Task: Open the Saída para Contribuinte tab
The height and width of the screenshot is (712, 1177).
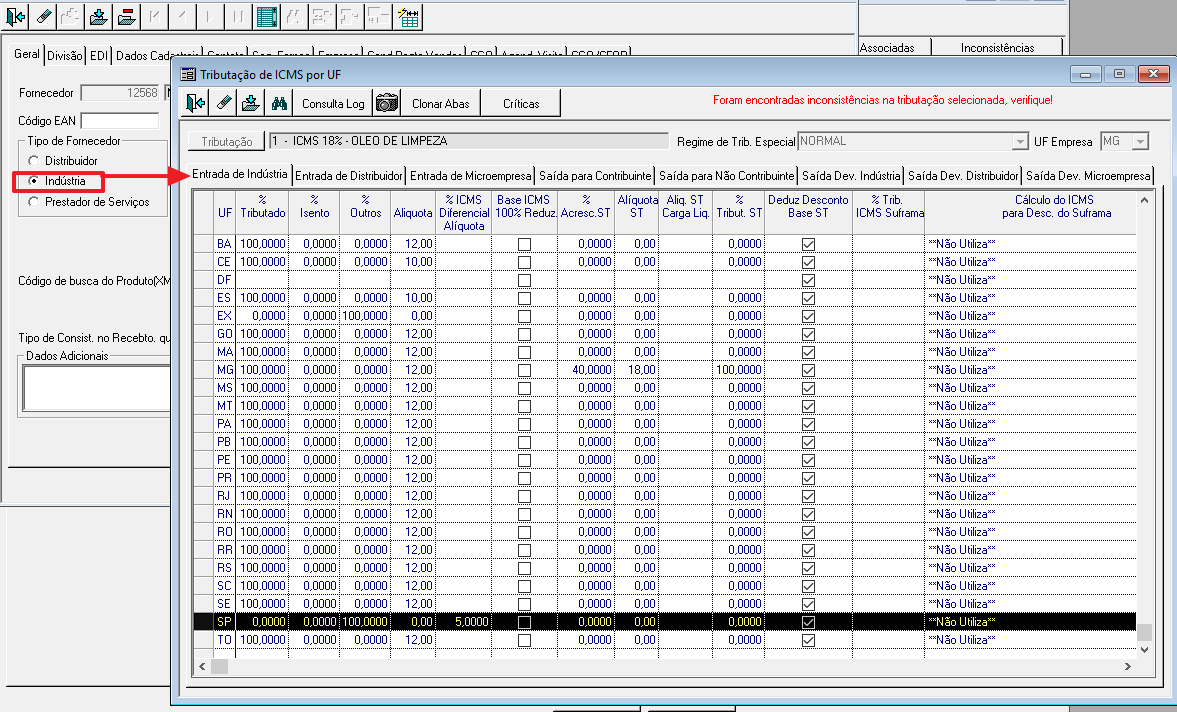Action: pos(594,176)
